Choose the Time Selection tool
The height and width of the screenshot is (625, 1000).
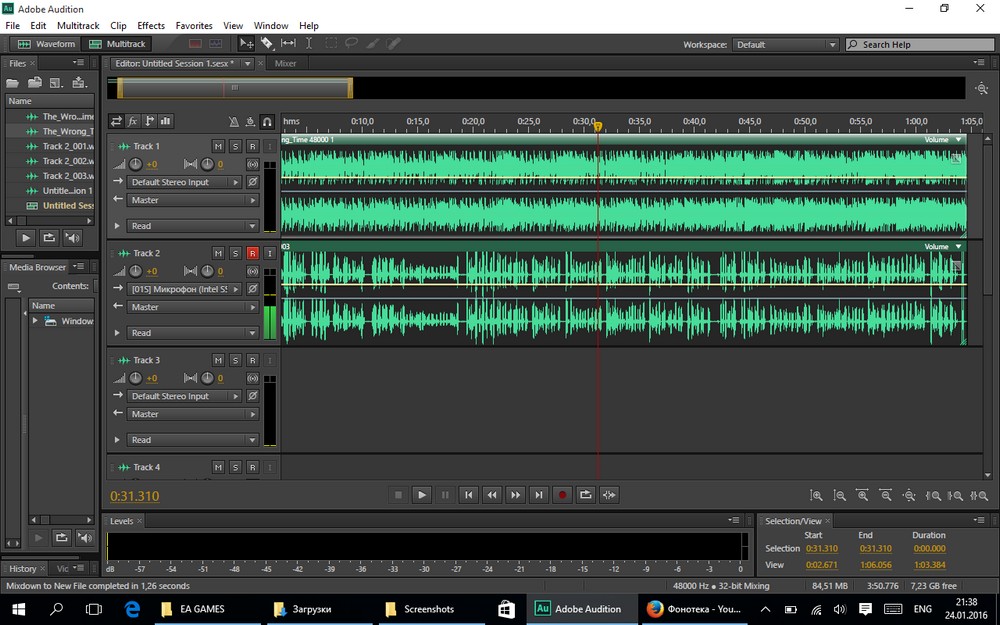309,44
